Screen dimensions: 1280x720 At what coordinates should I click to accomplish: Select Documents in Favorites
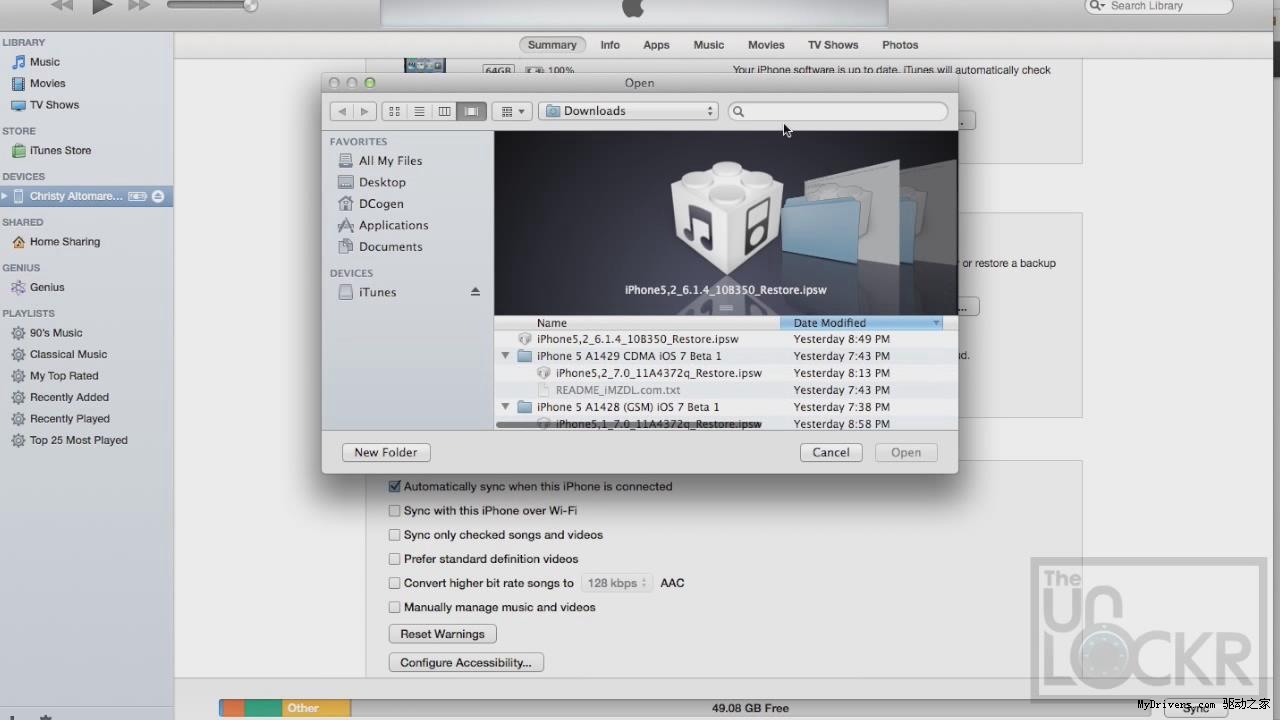tap(390, 247)
